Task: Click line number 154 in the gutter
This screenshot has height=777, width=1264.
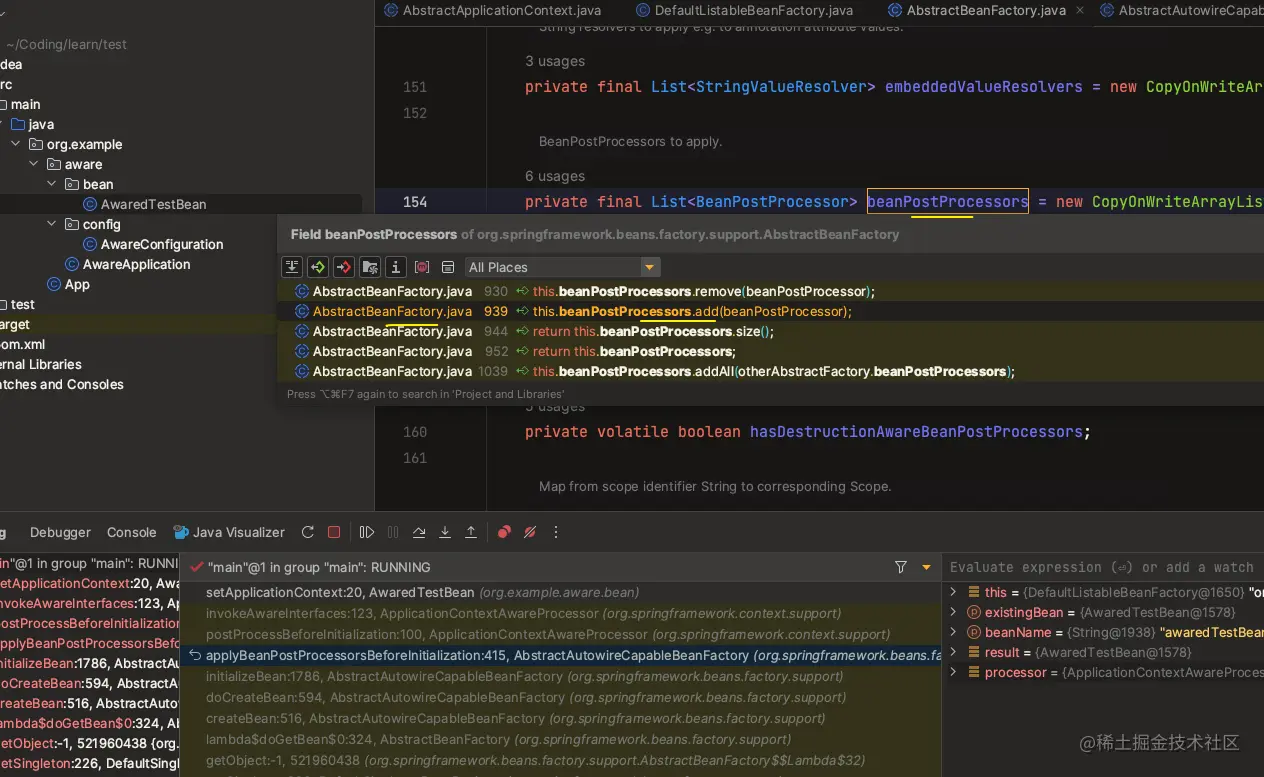Action: click(415, 201)
